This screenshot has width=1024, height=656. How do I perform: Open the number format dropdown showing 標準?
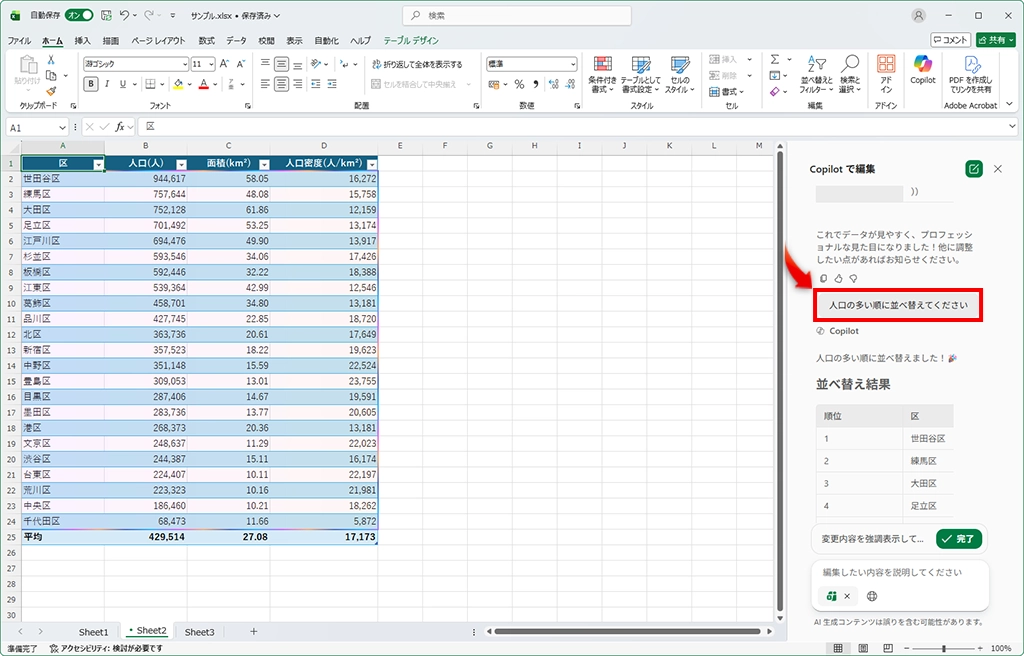click(x=572, y=64)
